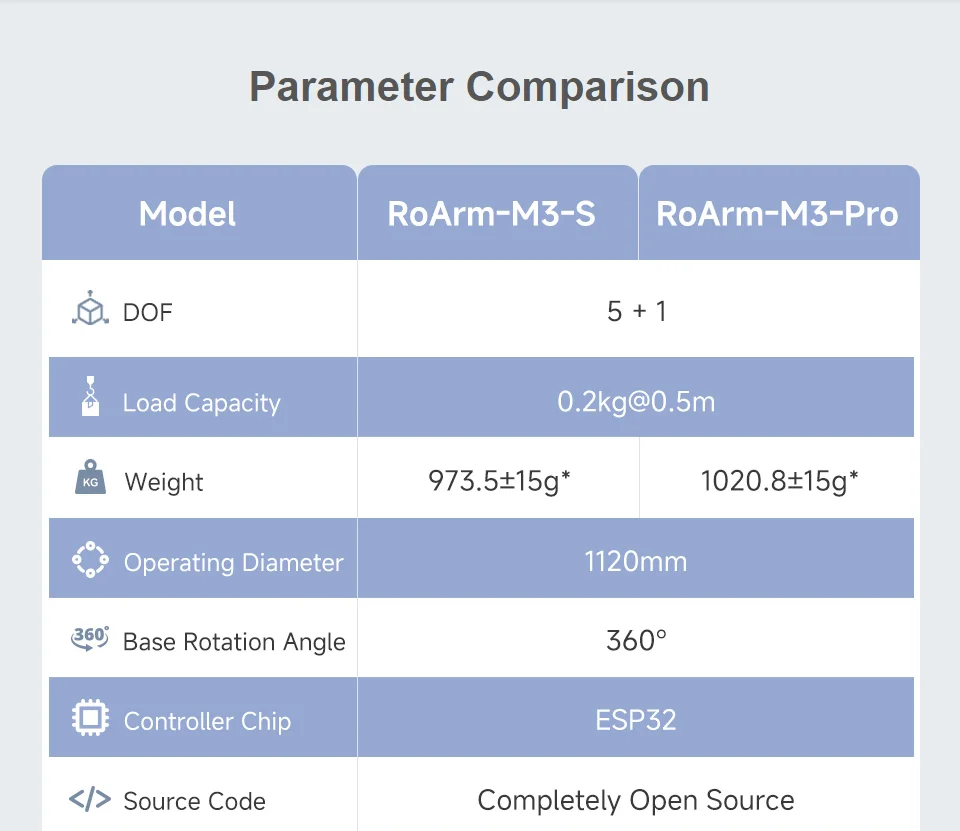
Task: Click the 5 + 1 value
Action: tap(636, 311)
